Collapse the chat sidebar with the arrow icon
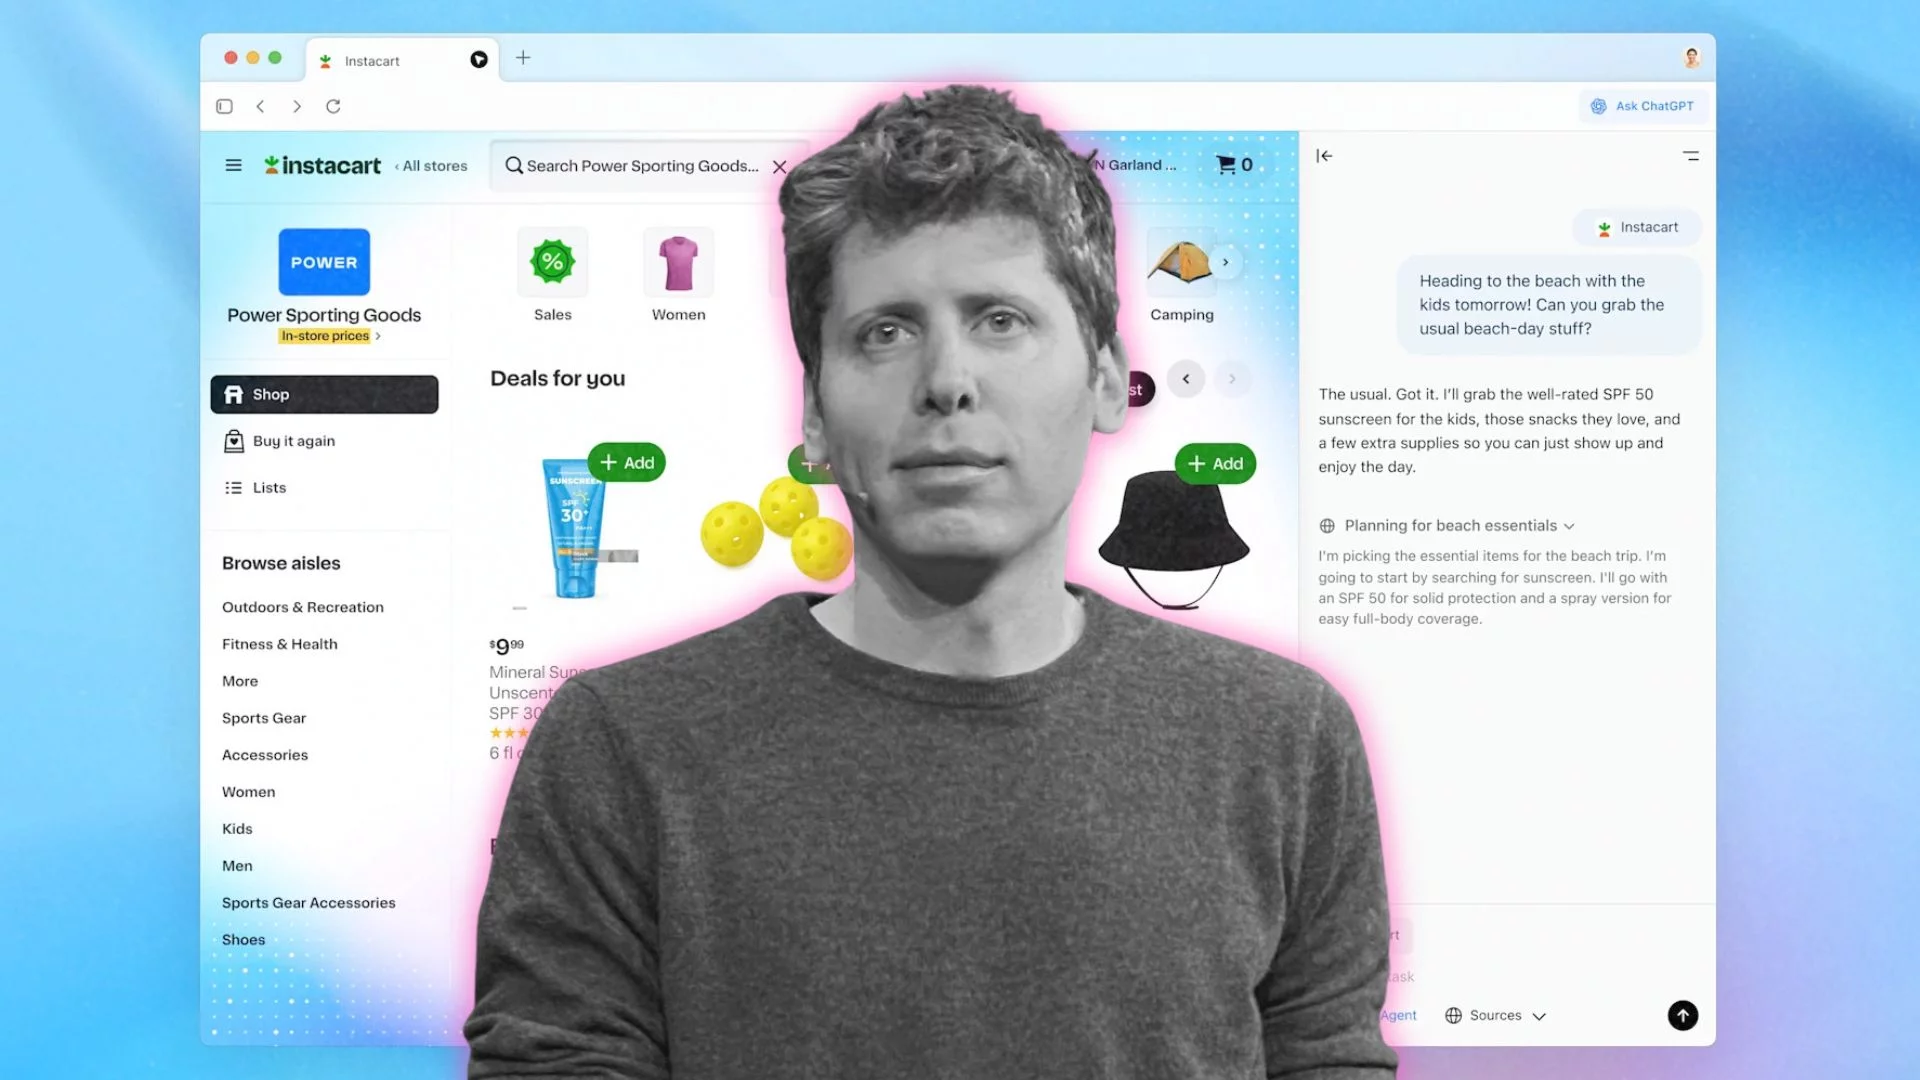Image resolution: width=1920 pixels, height=1080 pixels. (1323, 156)
